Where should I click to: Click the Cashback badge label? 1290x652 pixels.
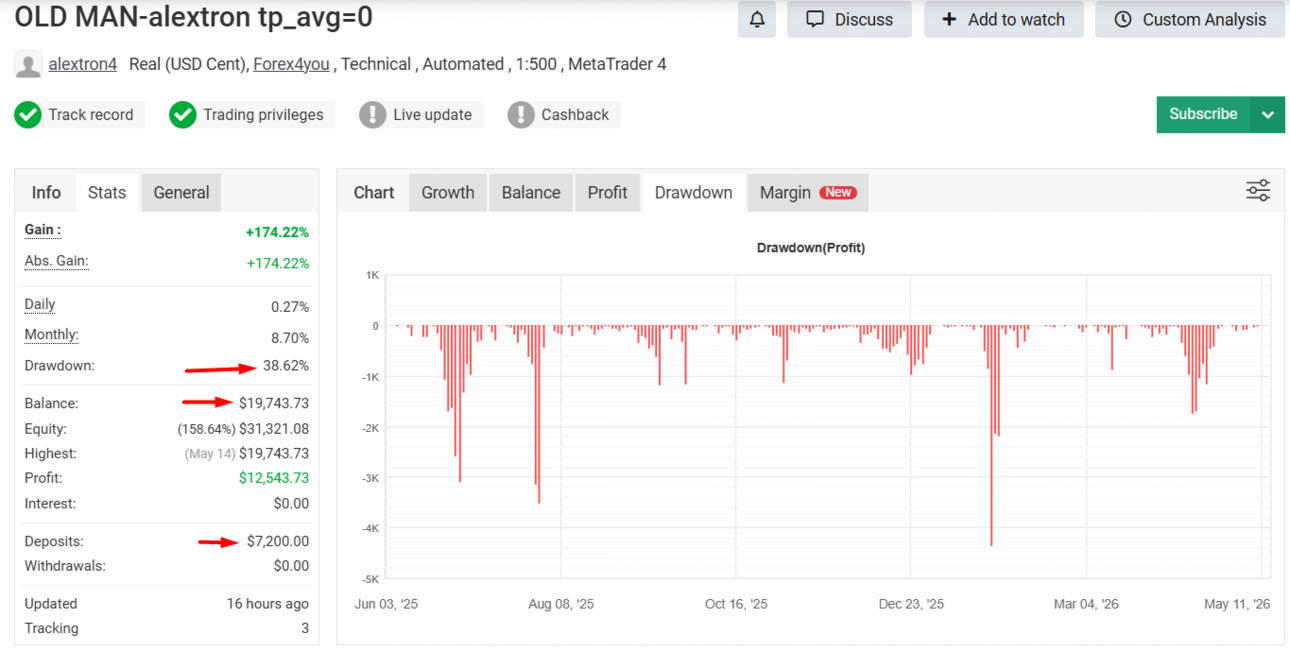[x=575, y=115]
